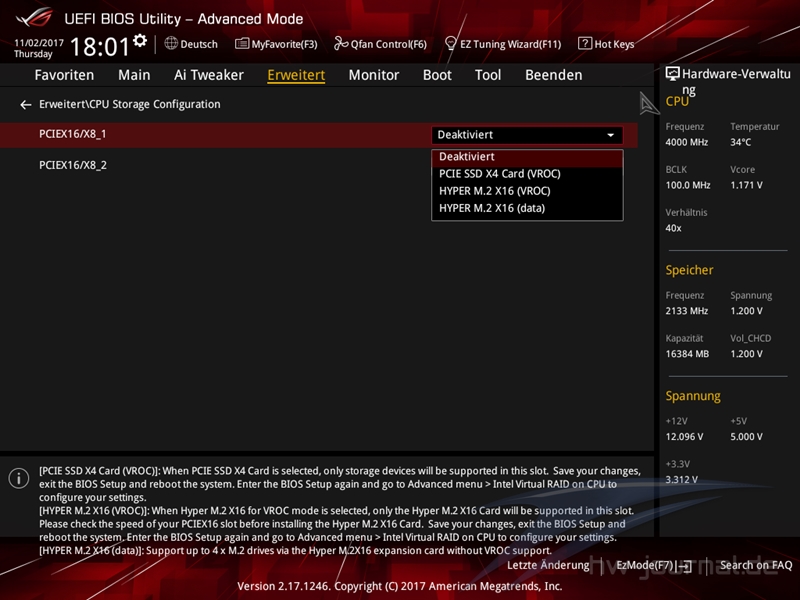Click Letzte Änderung button
Viewport: 800px width, 600px height.
548,565
